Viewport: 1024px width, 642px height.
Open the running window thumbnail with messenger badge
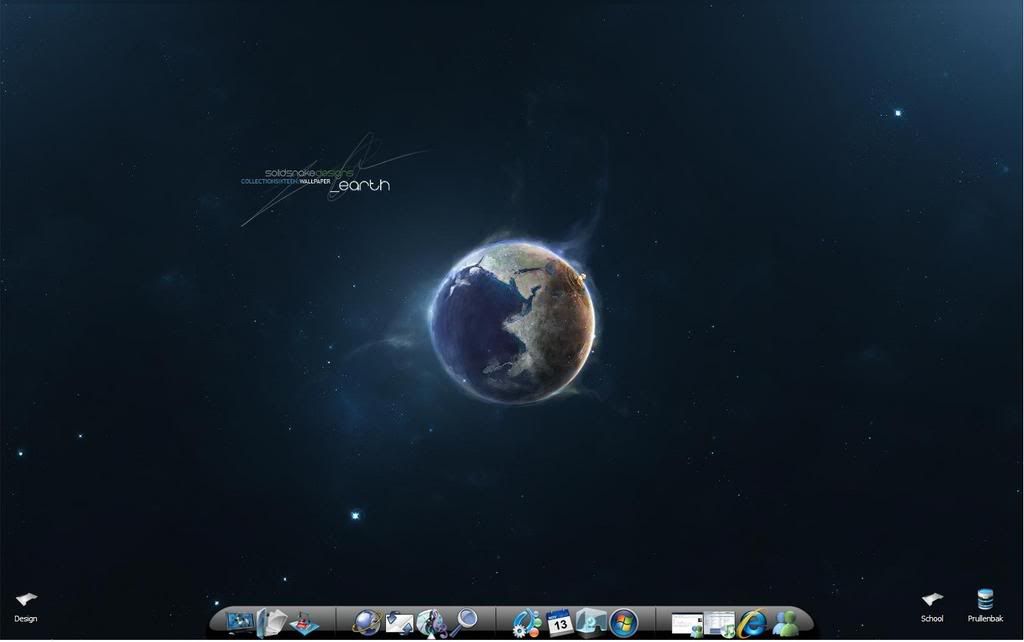point(687,624)
